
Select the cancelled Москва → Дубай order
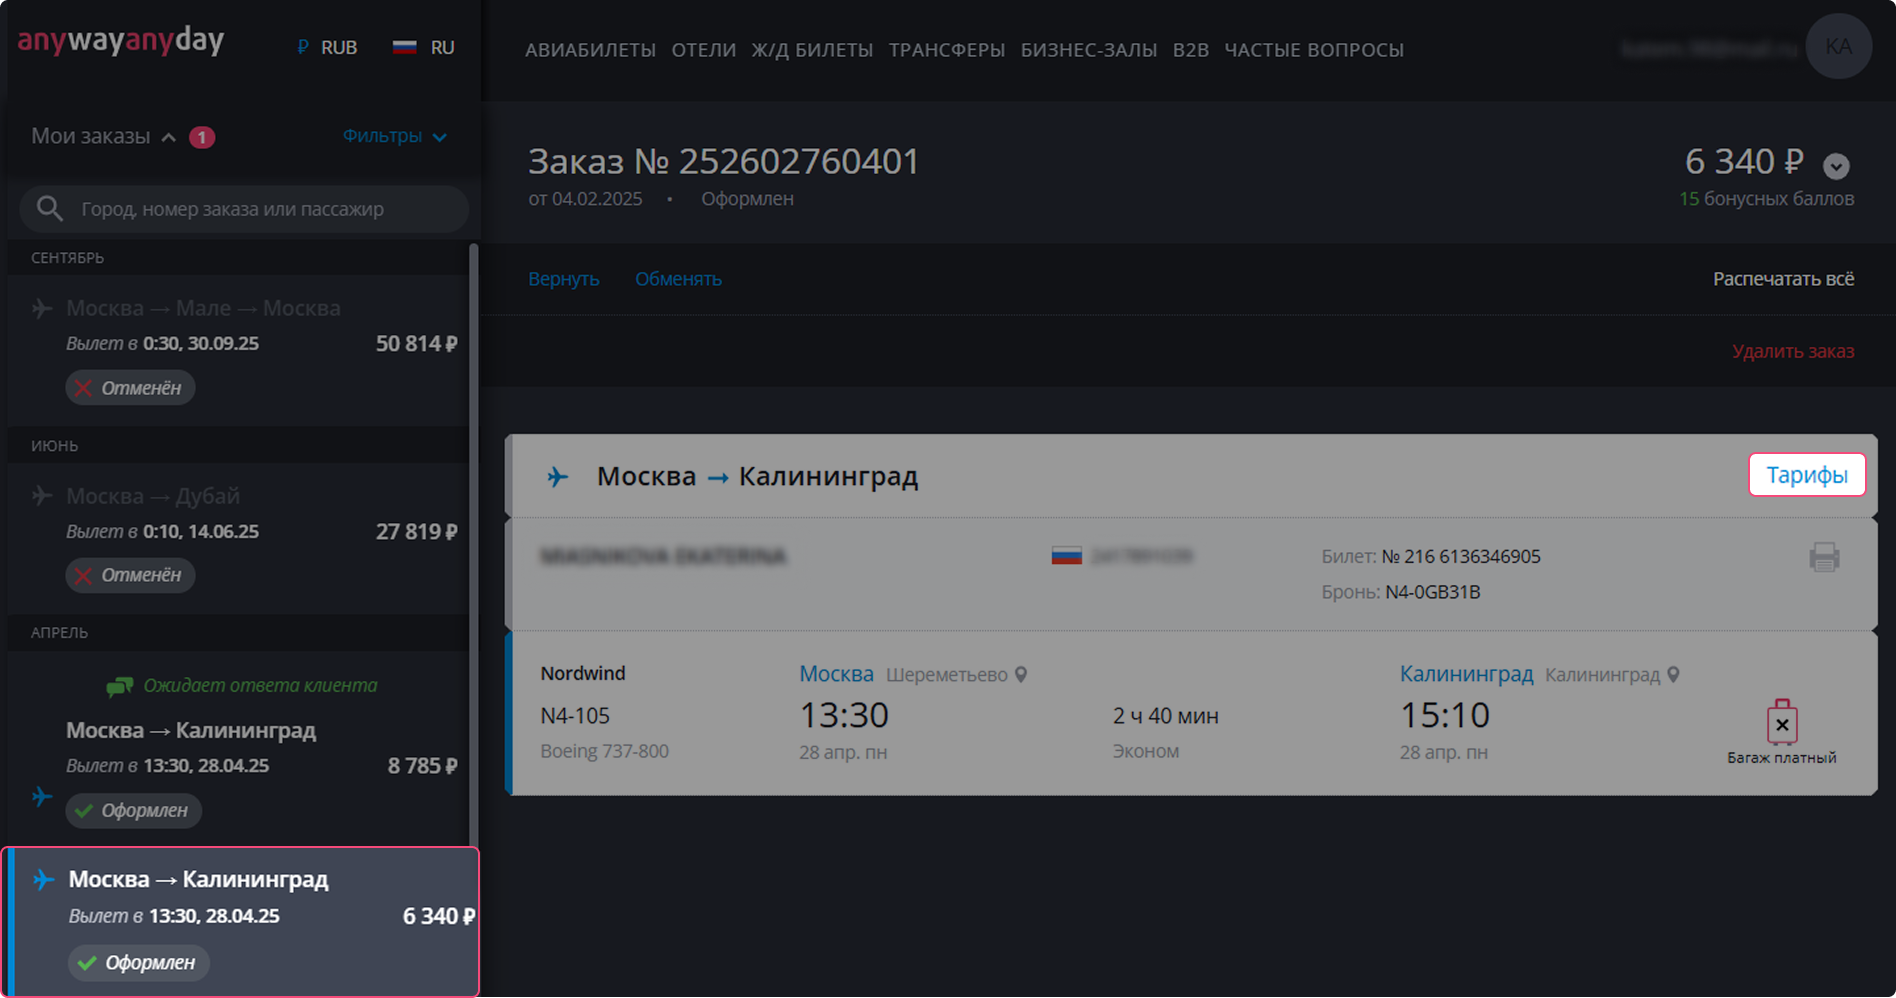240,532
